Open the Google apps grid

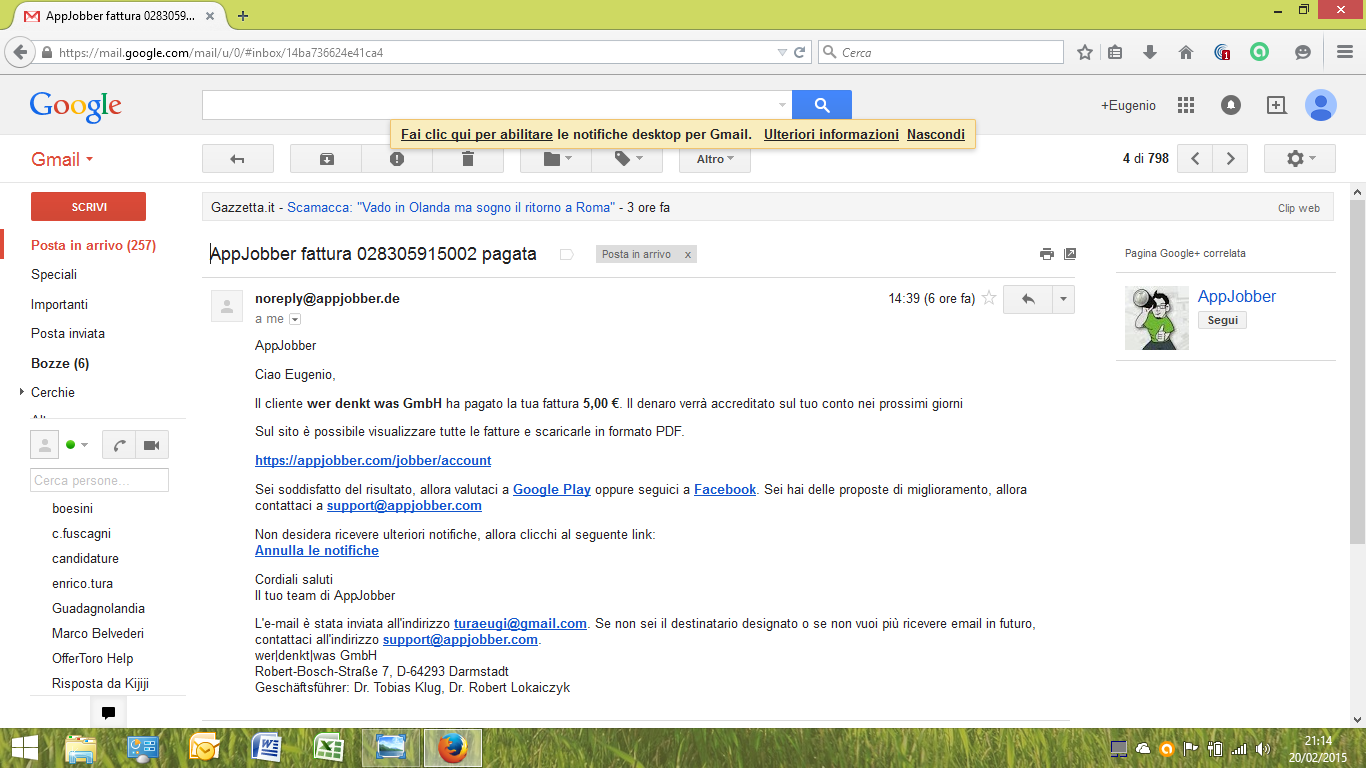1186,105
